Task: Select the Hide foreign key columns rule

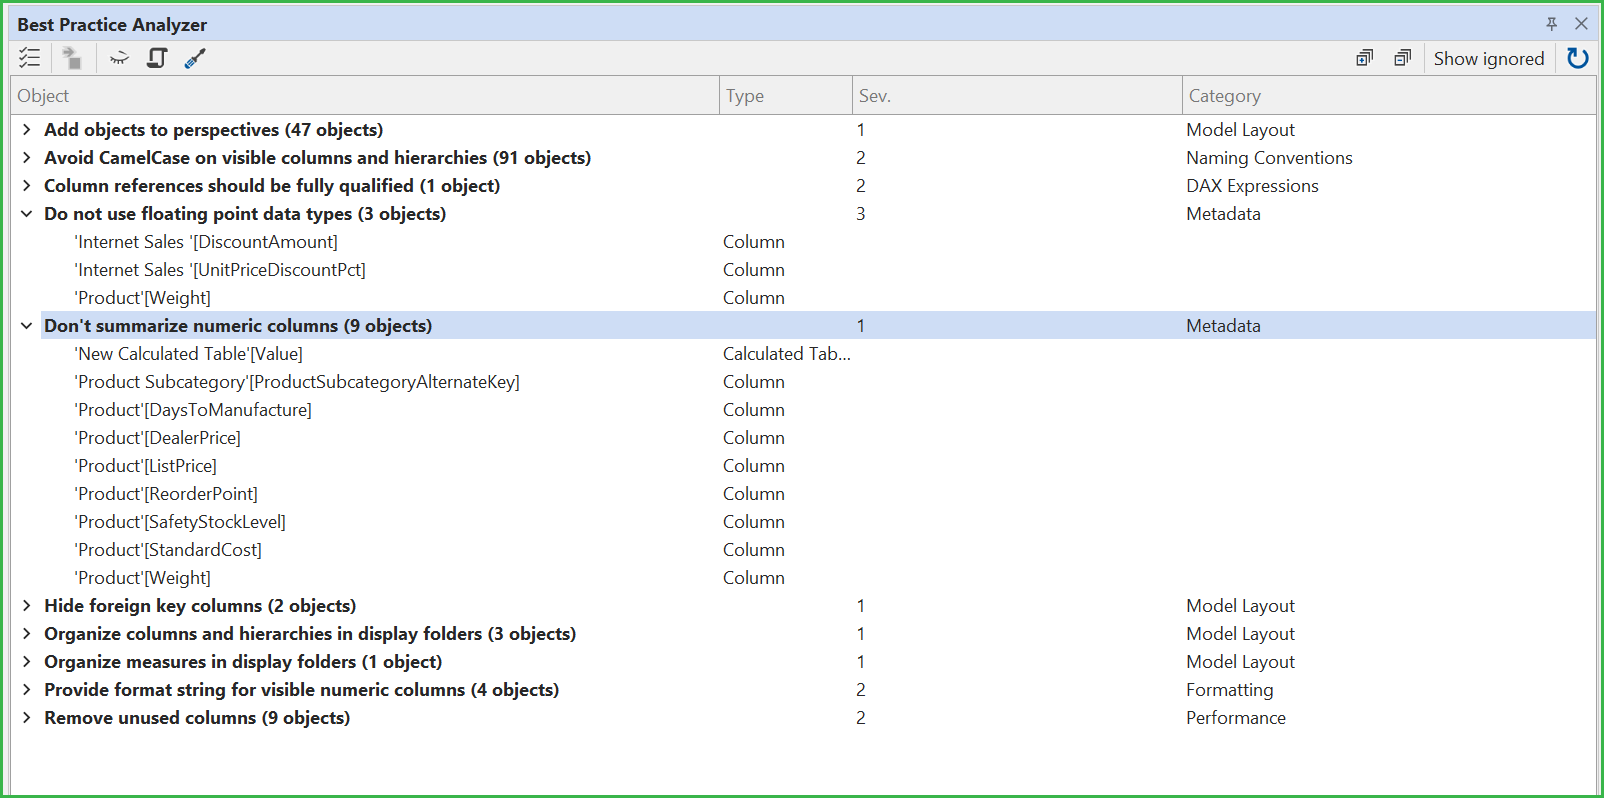Action: tap(200, 606)
